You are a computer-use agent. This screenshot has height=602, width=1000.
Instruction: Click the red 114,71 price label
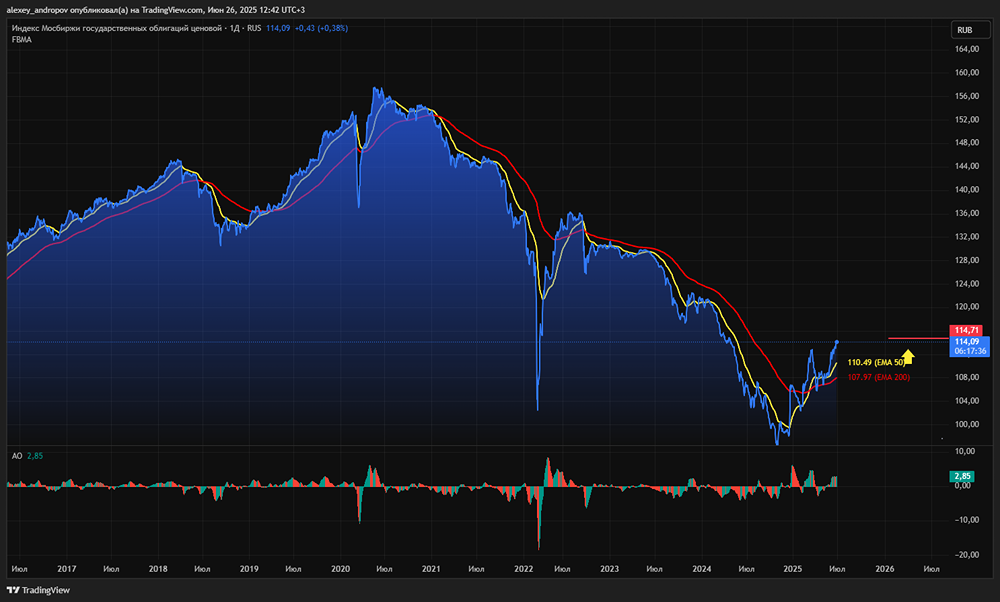tap(966, 330)
